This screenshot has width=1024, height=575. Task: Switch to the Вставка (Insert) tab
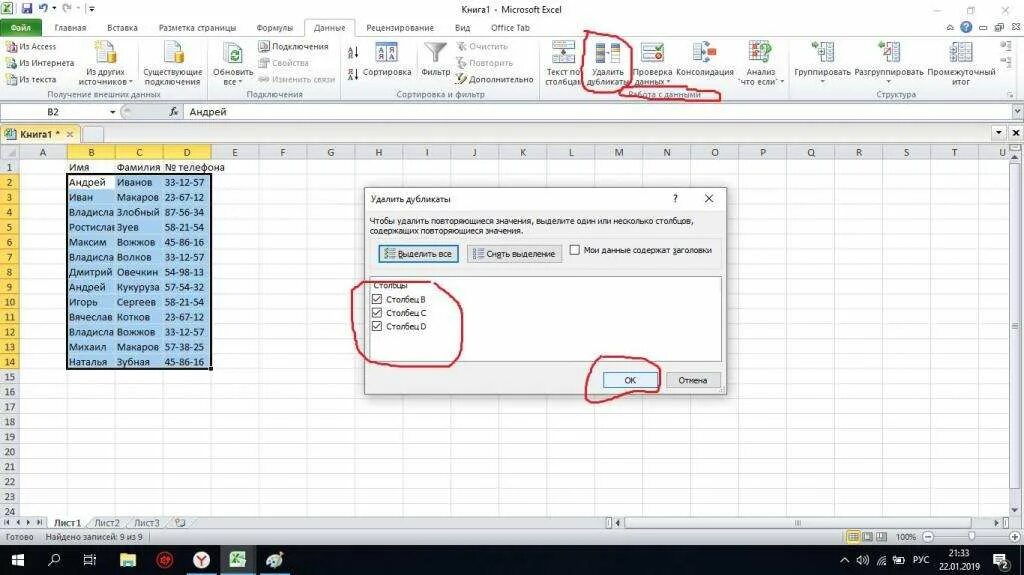(122, 28)
